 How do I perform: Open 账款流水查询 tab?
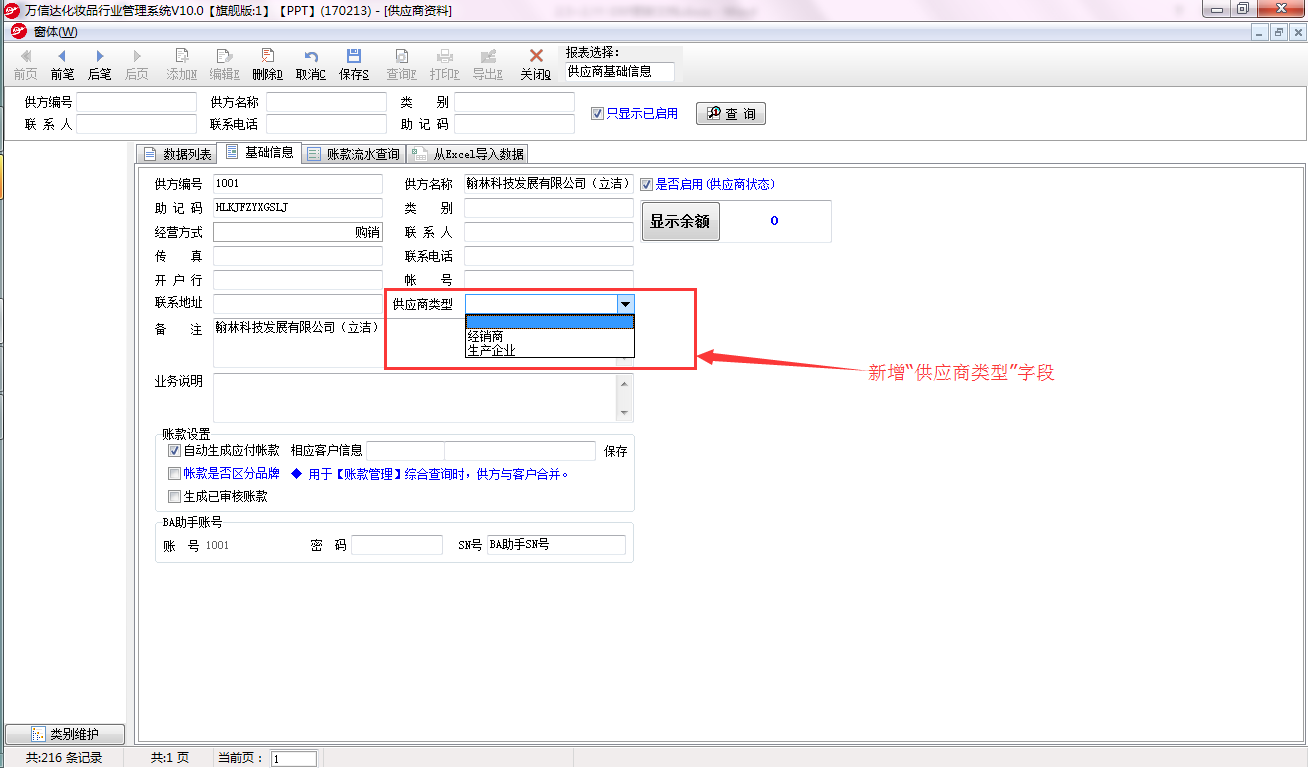[353, 154]
